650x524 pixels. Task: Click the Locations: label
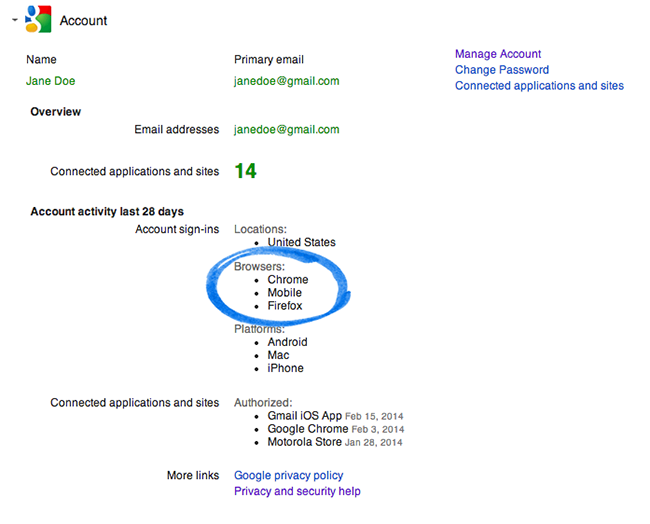(260, 229)
